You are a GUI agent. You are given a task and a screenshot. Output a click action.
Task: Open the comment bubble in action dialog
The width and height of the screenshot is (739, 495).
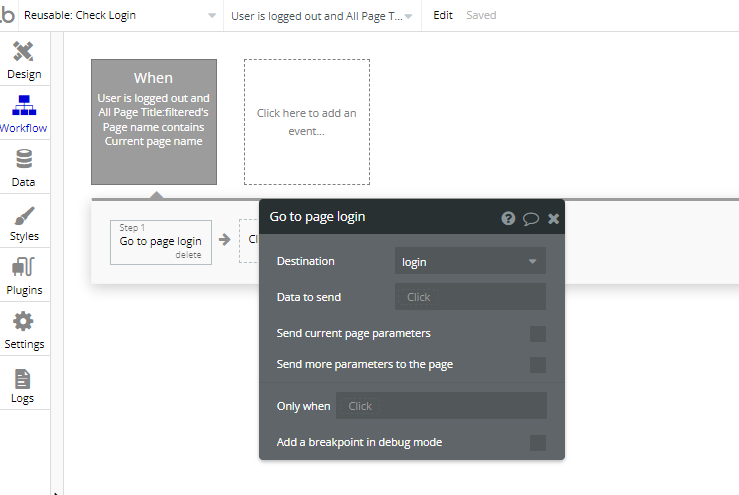(x=531, y=219)
